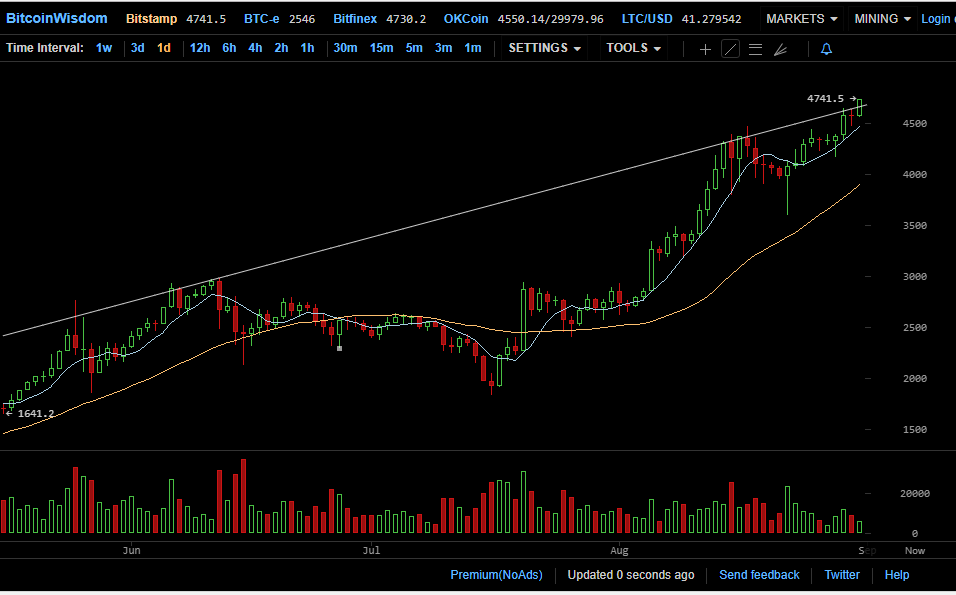Open the Twitter link in footer
This screenshot has height=595, width=956.
click(841, 575)
